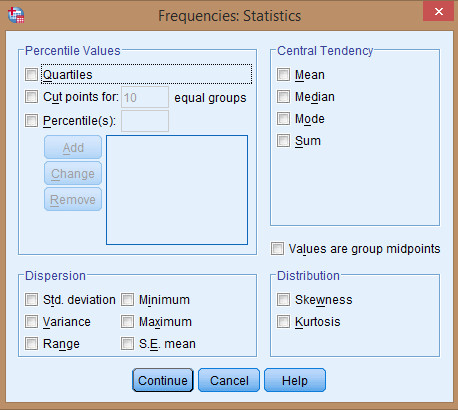
Task: Click the Add button
Action: coord(73,147)
